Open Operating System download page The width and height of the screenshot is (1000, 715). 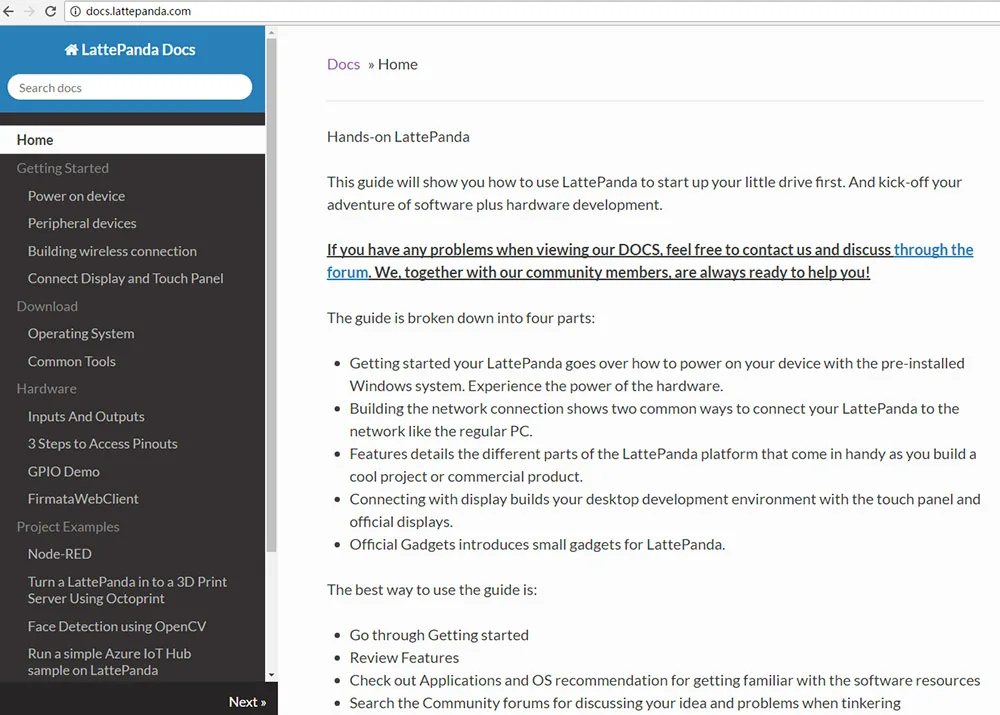(x=81, y=334)
